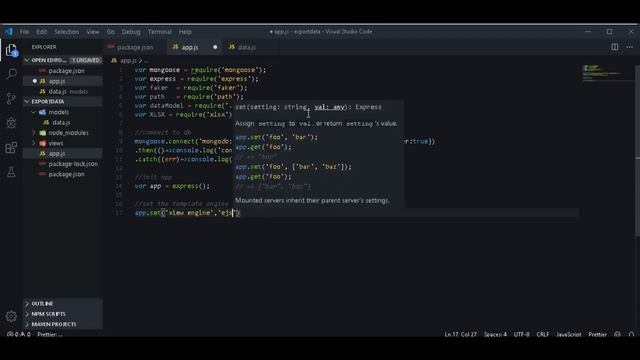The image size is (640, 360).
Task: Expand the views folder
Action: click(34, 143)
